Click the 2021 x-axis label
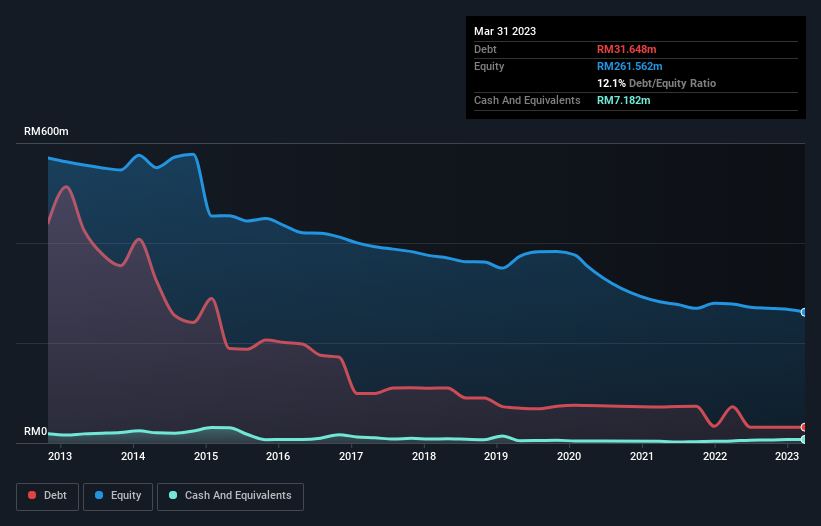This screenshot has width=821, height=526. point(641,456)
